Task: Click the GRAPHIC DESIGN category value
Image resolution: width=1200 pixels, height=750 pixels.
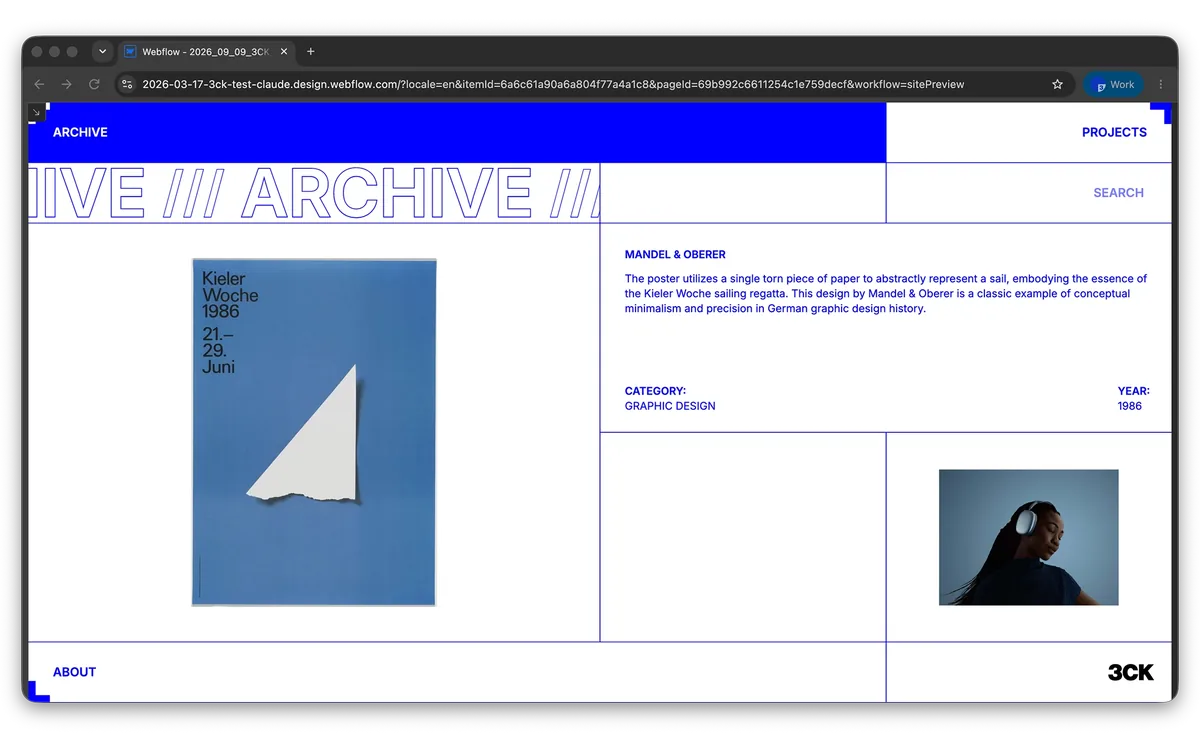Action: [x=670, y=406]
